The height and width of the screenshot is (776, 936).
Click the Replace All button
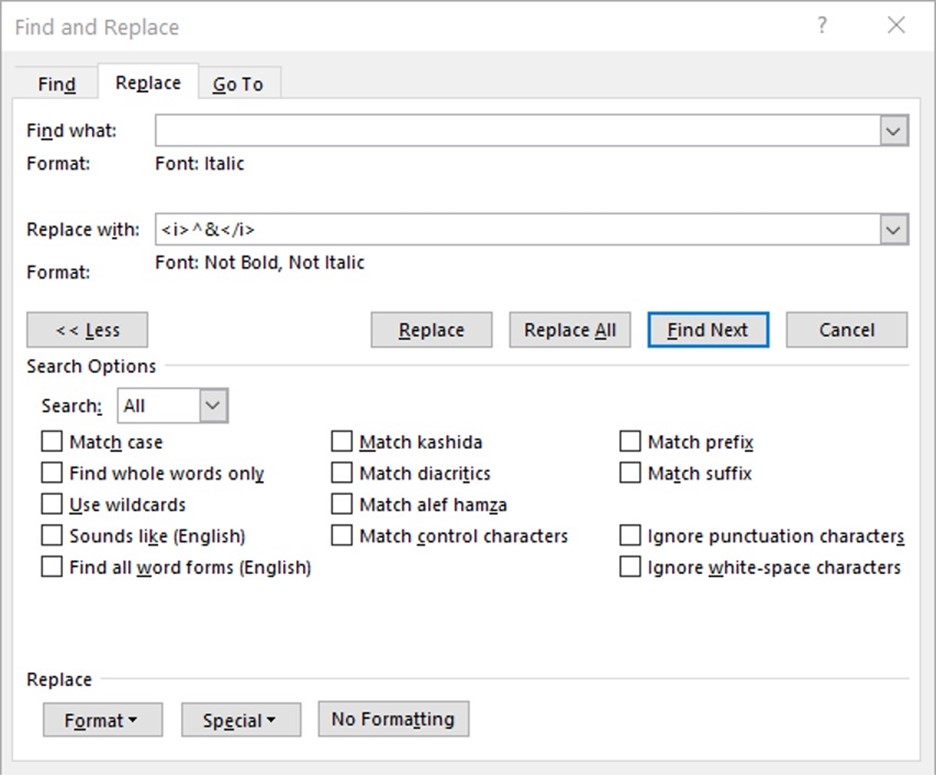(x=570, y=329)
